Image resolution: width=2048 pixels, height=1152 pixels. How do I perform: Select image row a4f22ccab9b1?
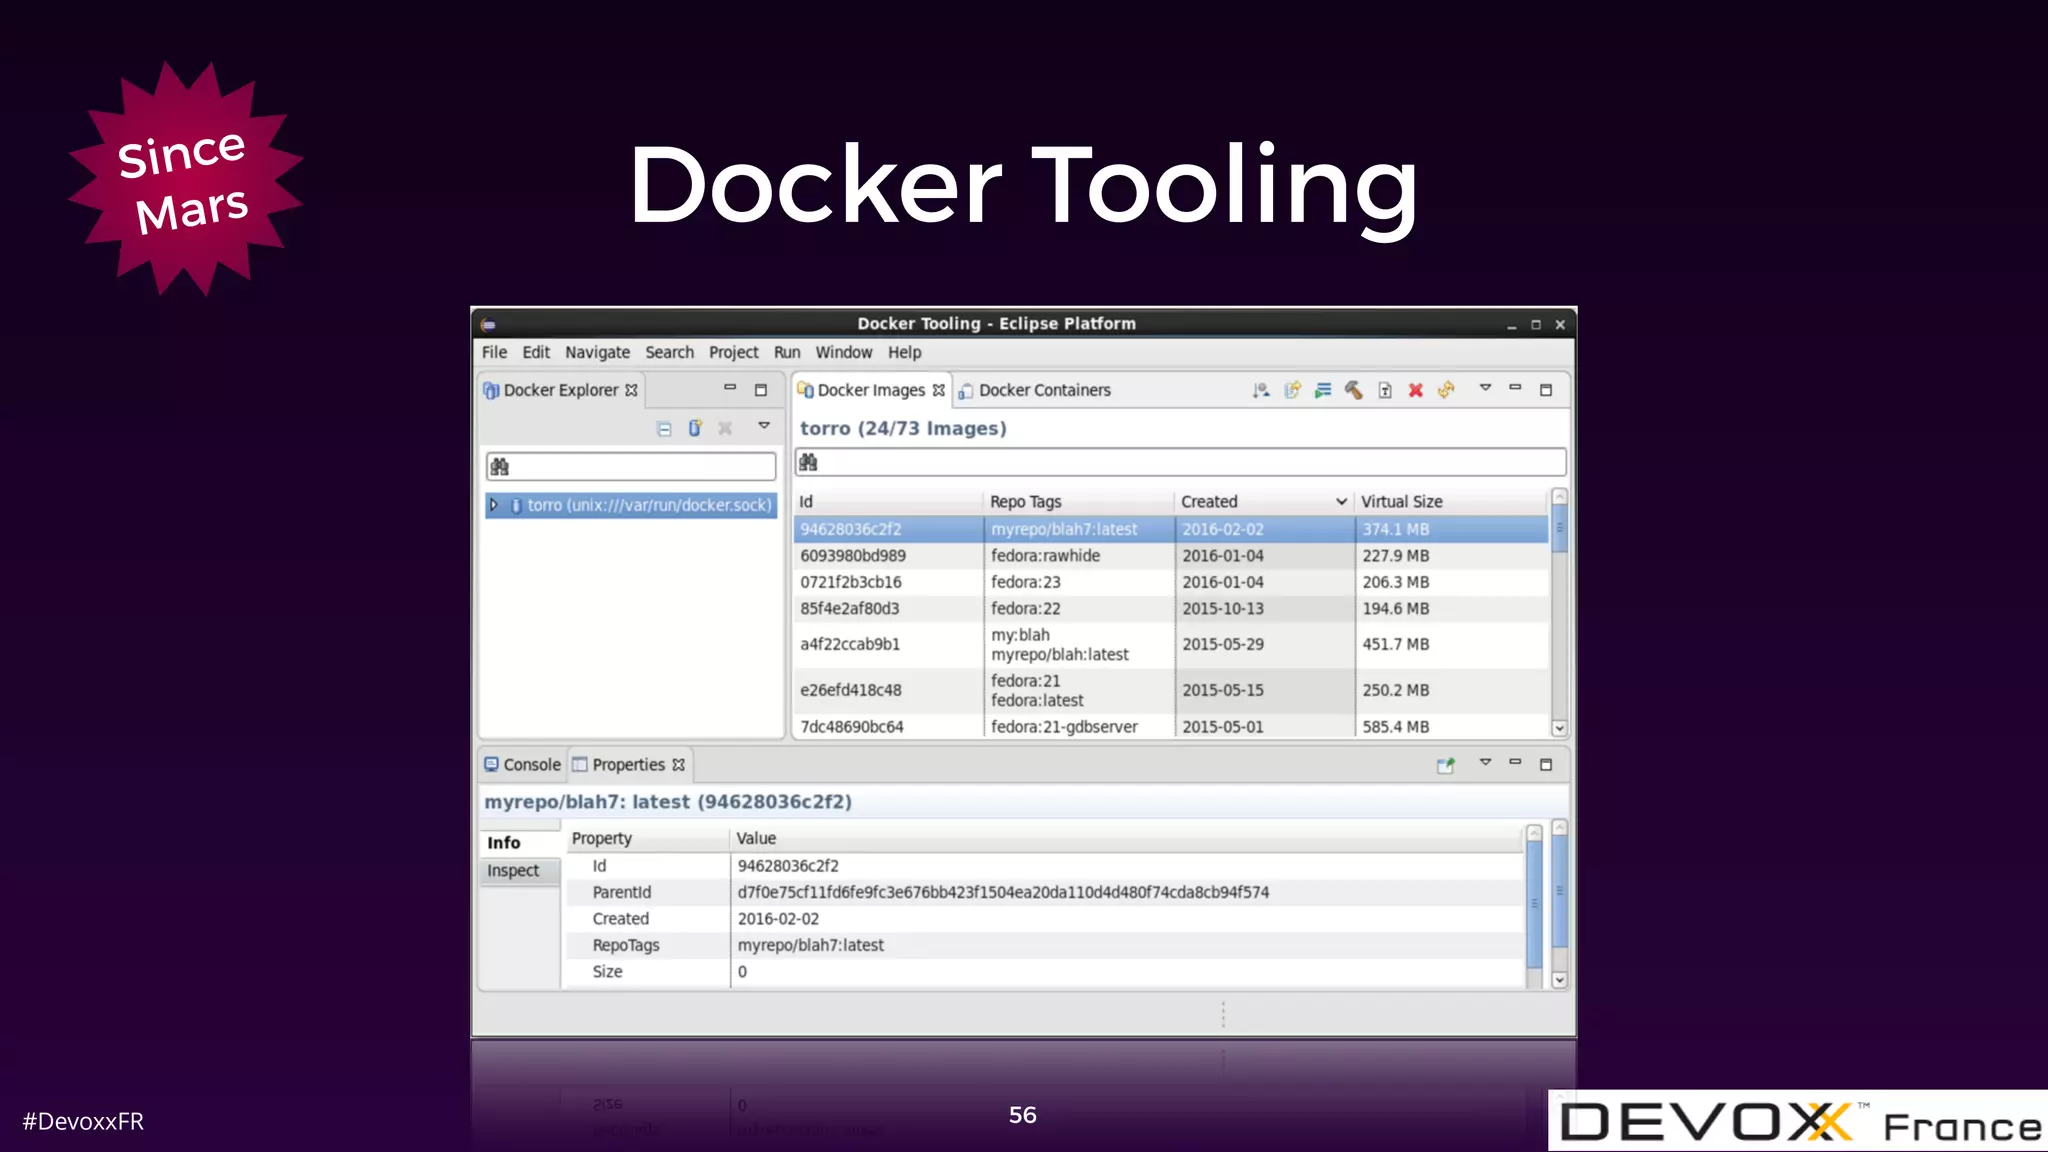click(x=1171, y=645)
